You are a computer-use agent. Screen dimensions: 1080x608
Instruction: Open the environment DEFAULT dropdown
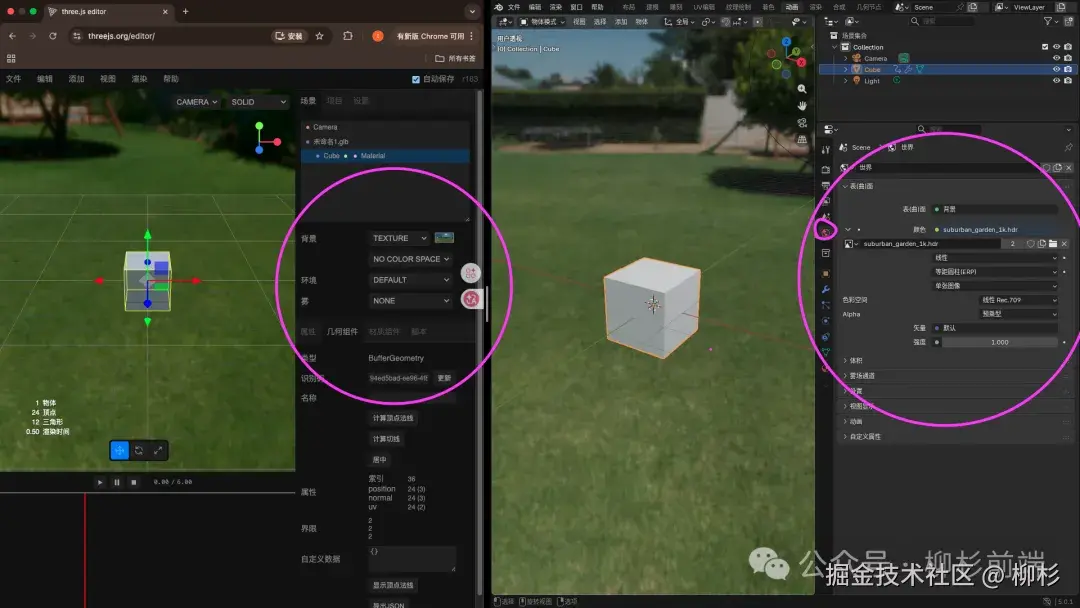tap(411, 280)
